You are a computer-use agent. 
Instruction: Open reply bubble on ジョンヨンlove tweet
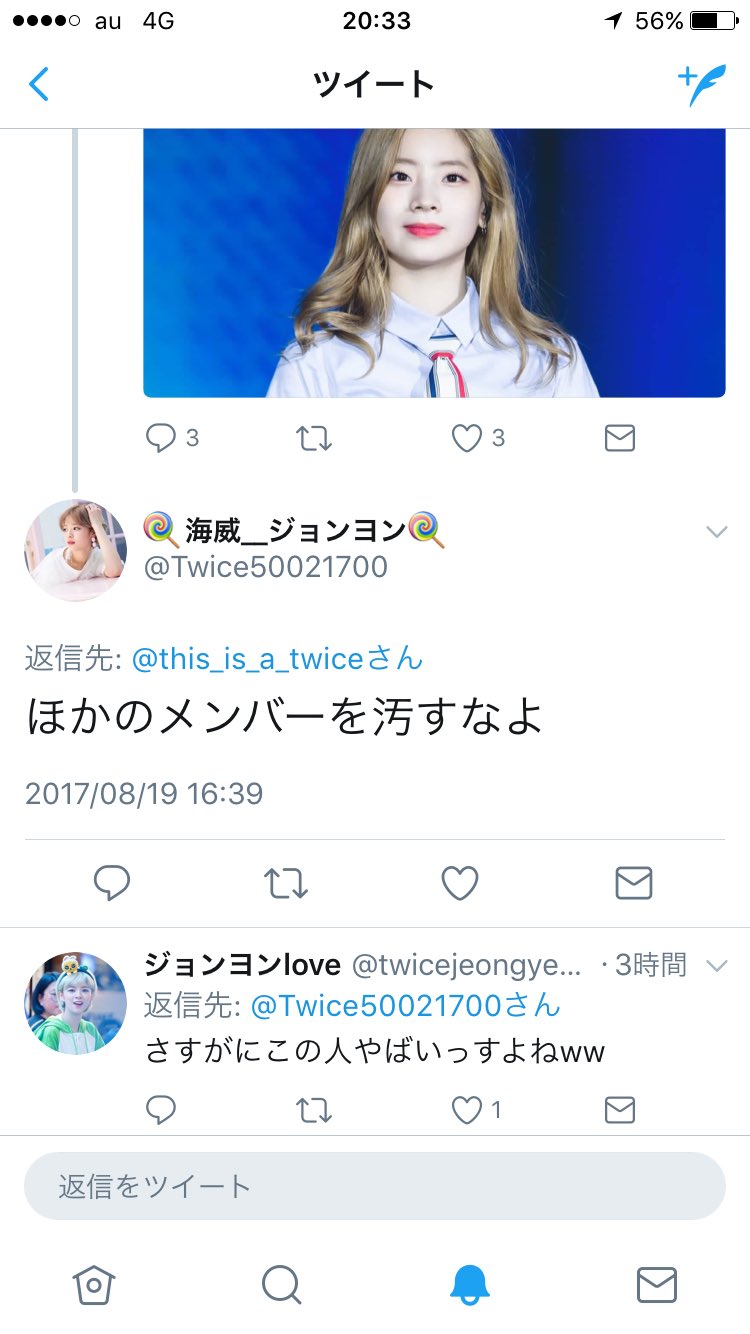[x=161, y=1109]
